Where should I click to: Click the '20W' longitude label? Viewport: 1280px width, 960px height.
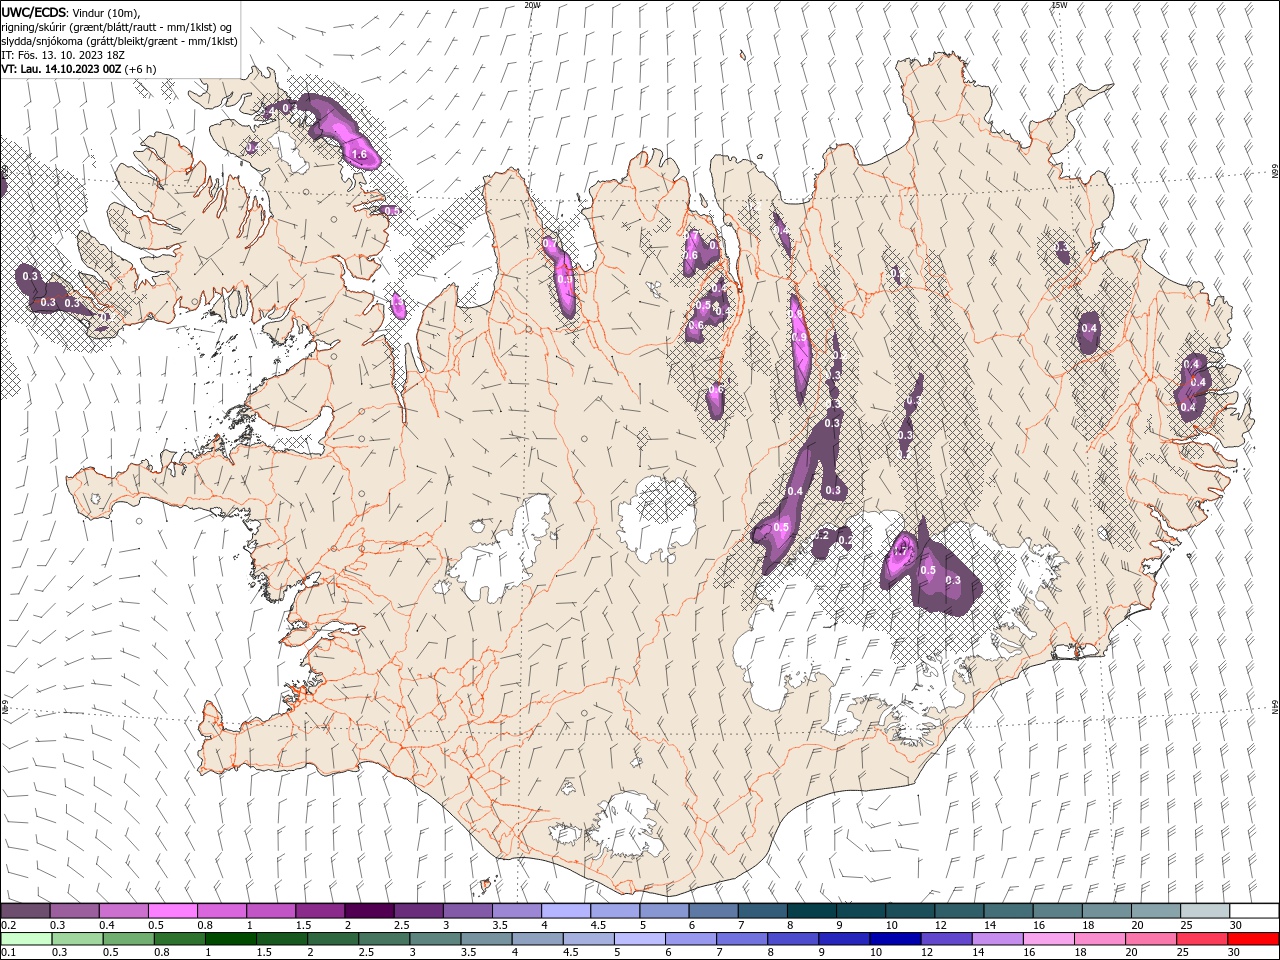point(533,5)
